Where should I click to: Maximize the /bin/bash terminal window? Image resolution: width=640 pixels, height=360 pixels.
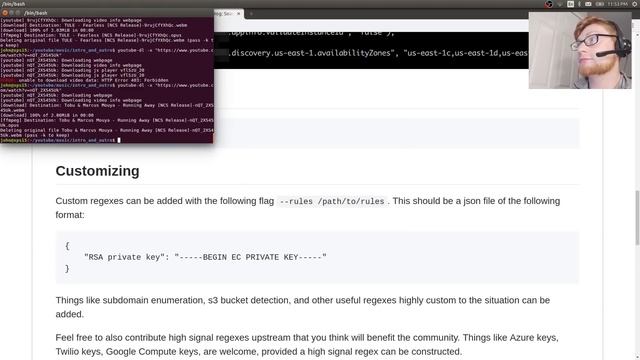click(x=18, y=13)
